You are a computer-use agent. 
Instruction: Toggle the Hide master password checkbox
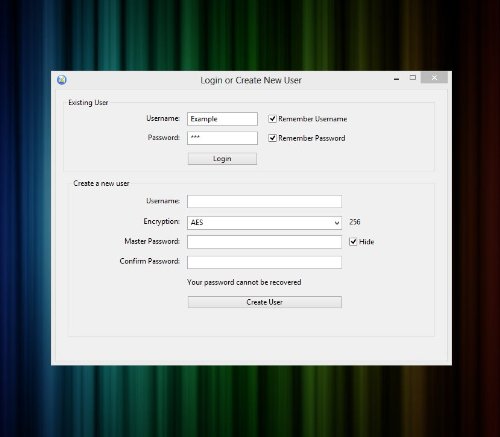click(x=353, y=242)
